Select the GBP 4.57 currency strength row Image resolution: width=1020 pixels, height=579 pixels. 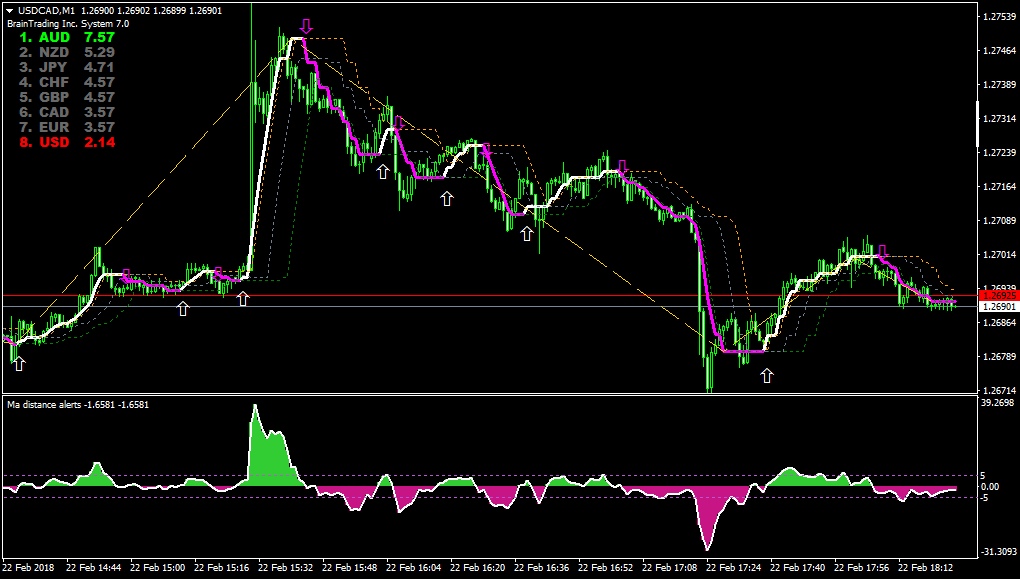click(67, 97)
